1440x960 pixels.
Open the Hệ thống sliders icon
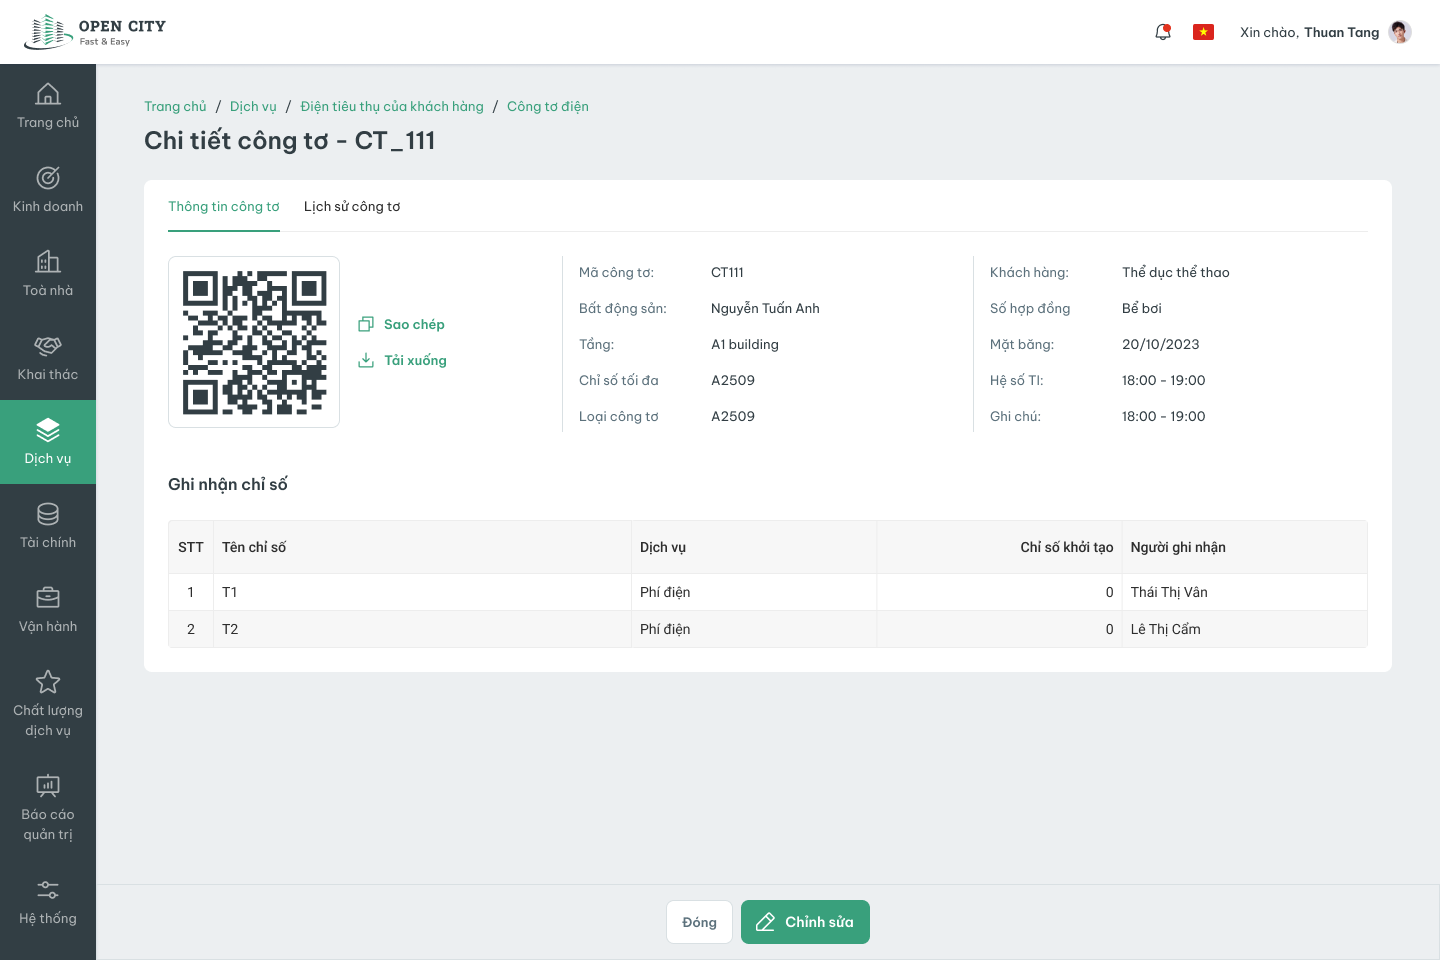[48, 890]
